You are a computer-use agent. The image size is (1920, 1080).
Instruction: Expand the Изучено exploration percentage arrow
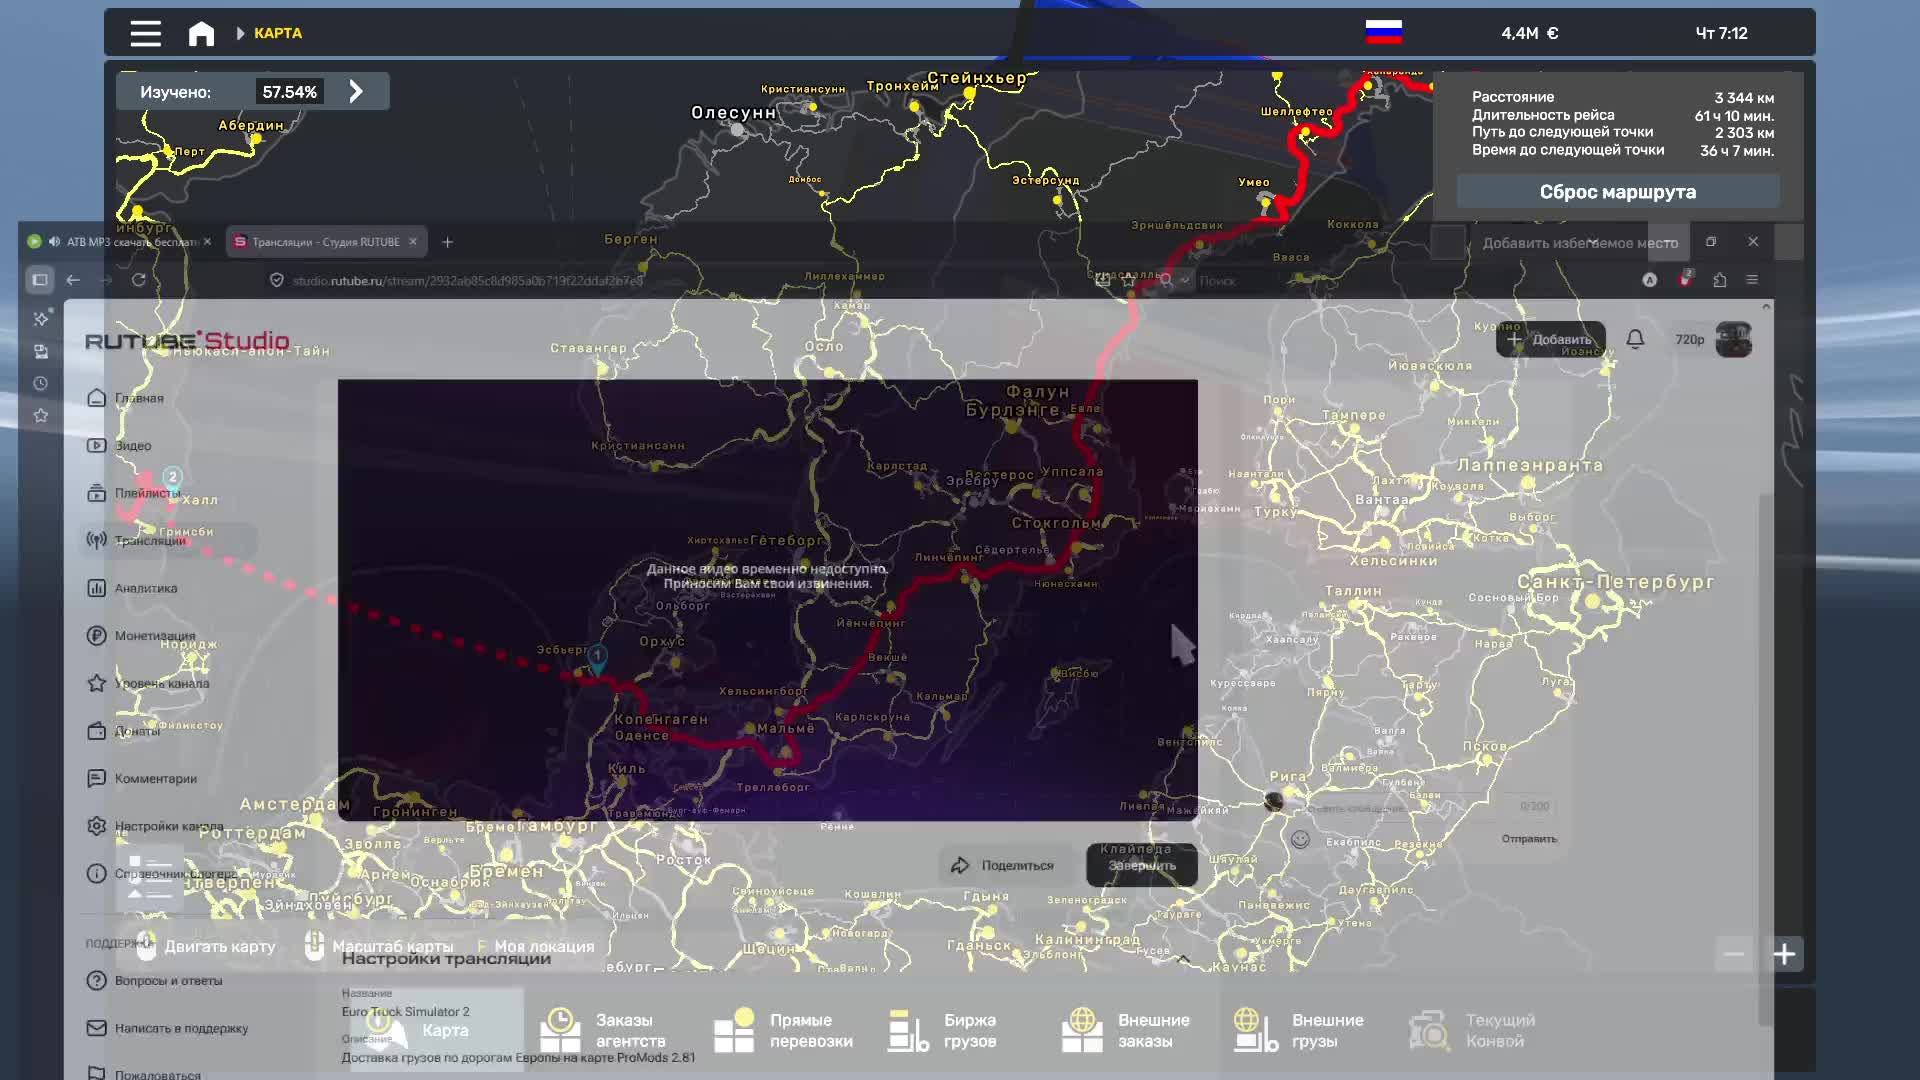(356, 92)
